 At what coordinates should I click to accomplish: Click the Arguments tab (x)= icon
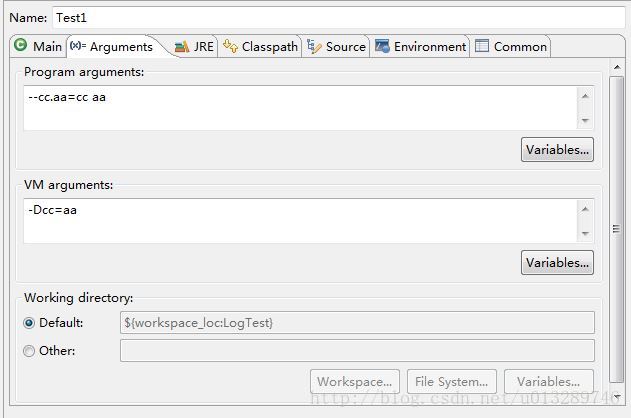click(x=78, y=45)
